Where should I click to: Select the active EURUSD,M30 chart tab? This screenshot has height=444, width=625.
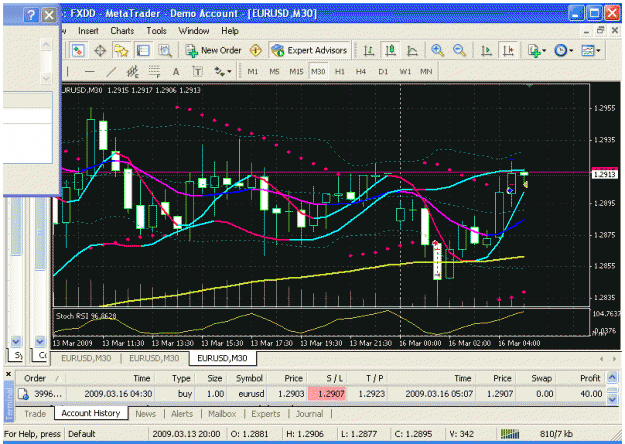[222, 358]
